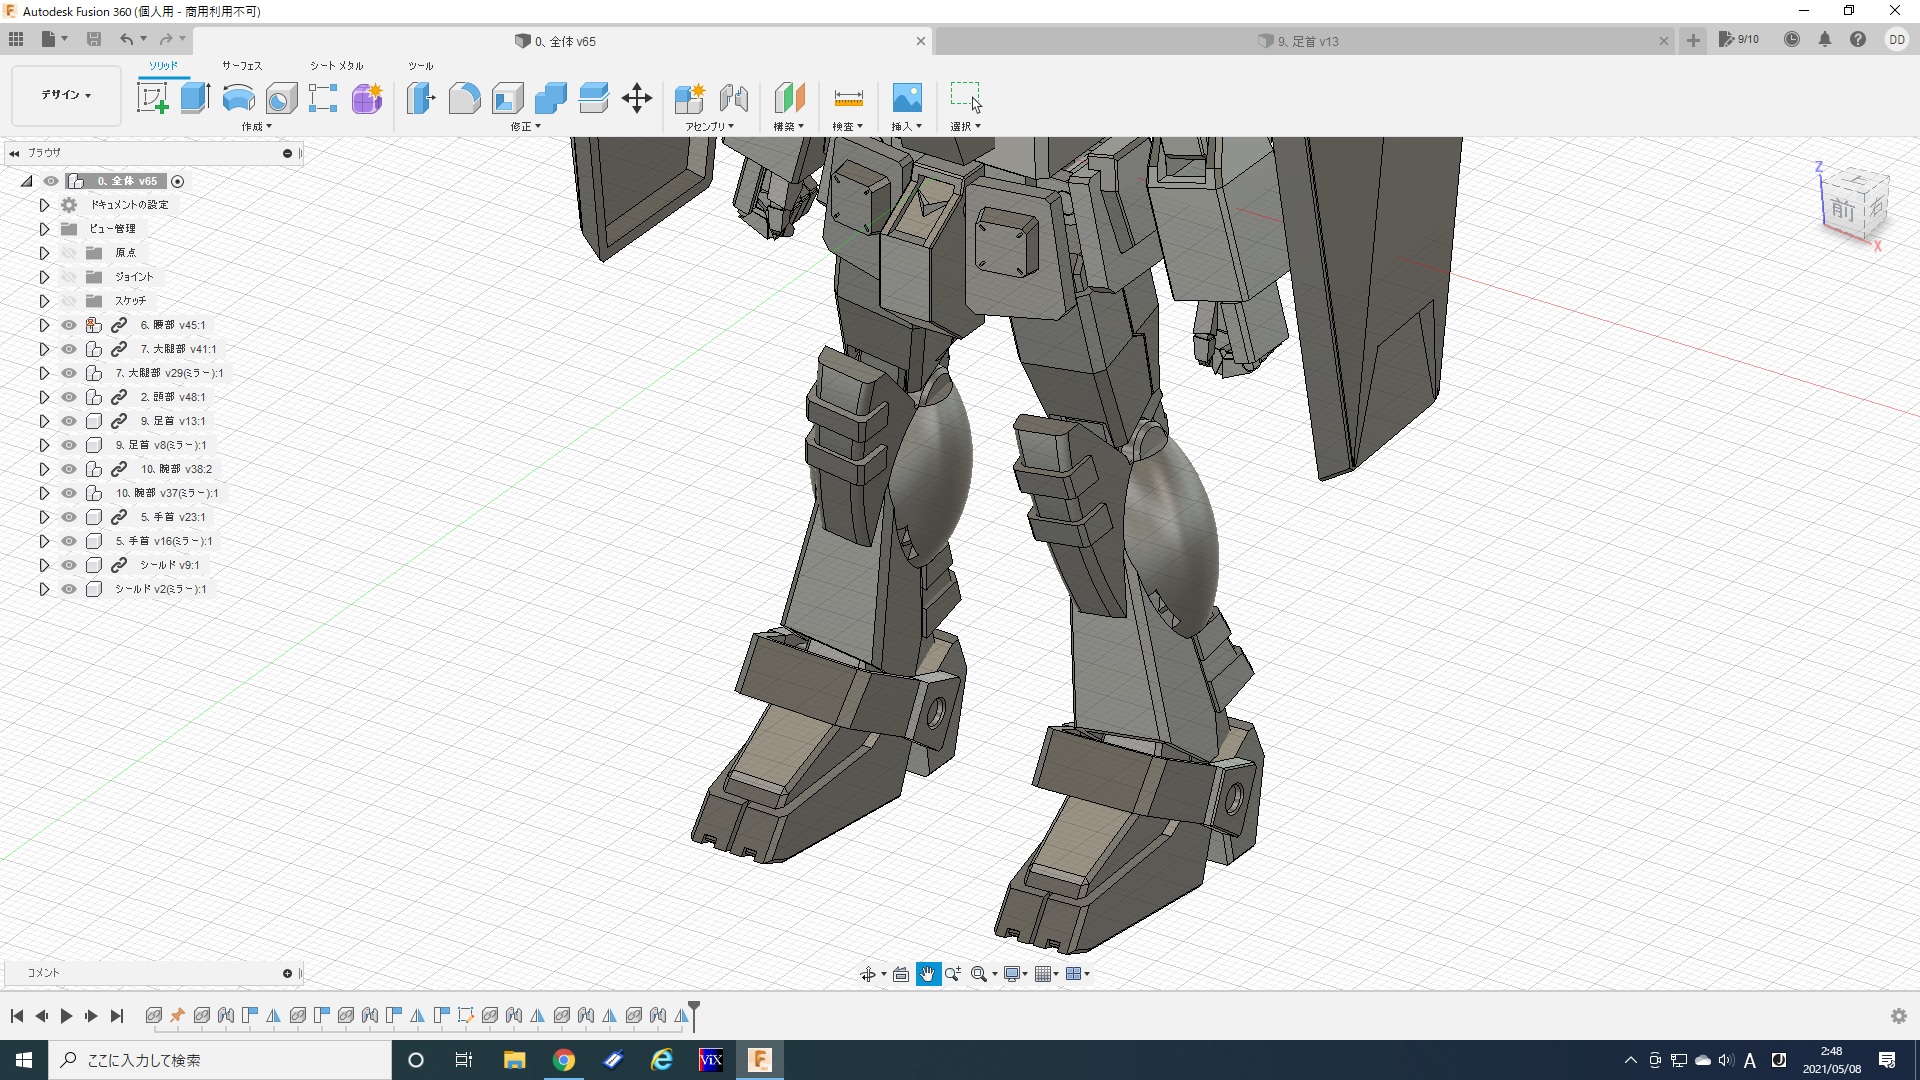Hide the 6. 腰部 v45:1 component
This screenshot has height=1080, width=1920.
pos(69,325)
